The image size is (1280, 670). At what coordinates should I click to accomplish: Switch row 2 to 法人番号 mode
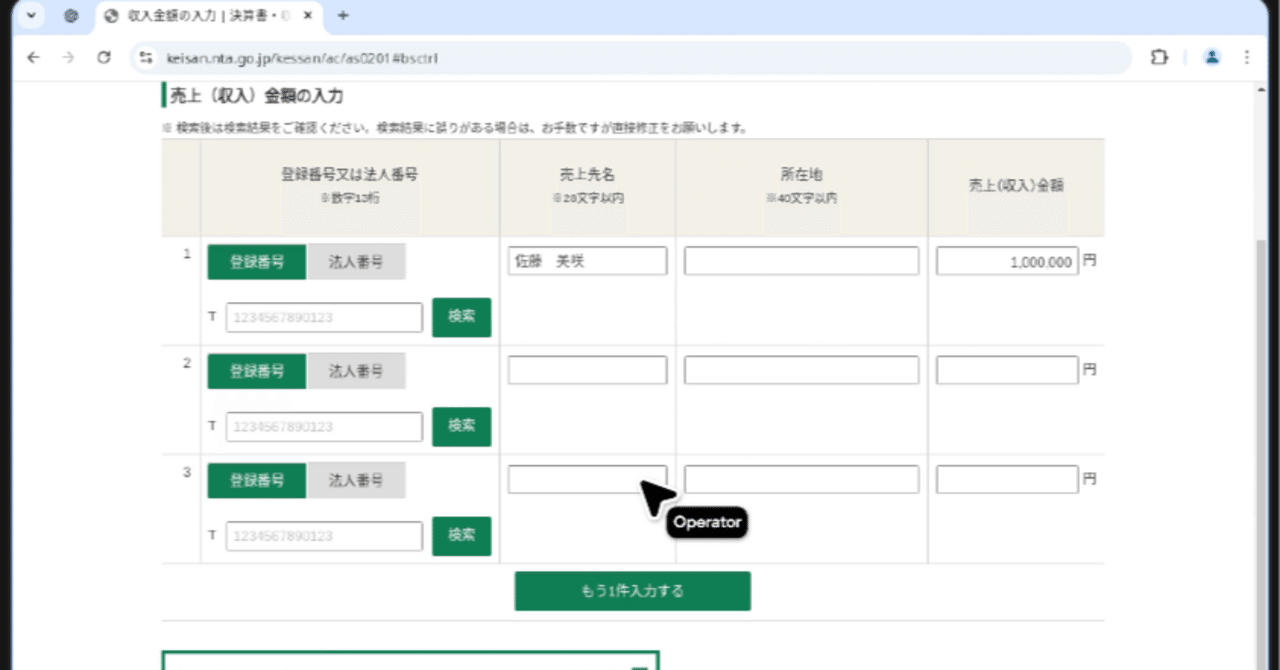tap(357, 370)
